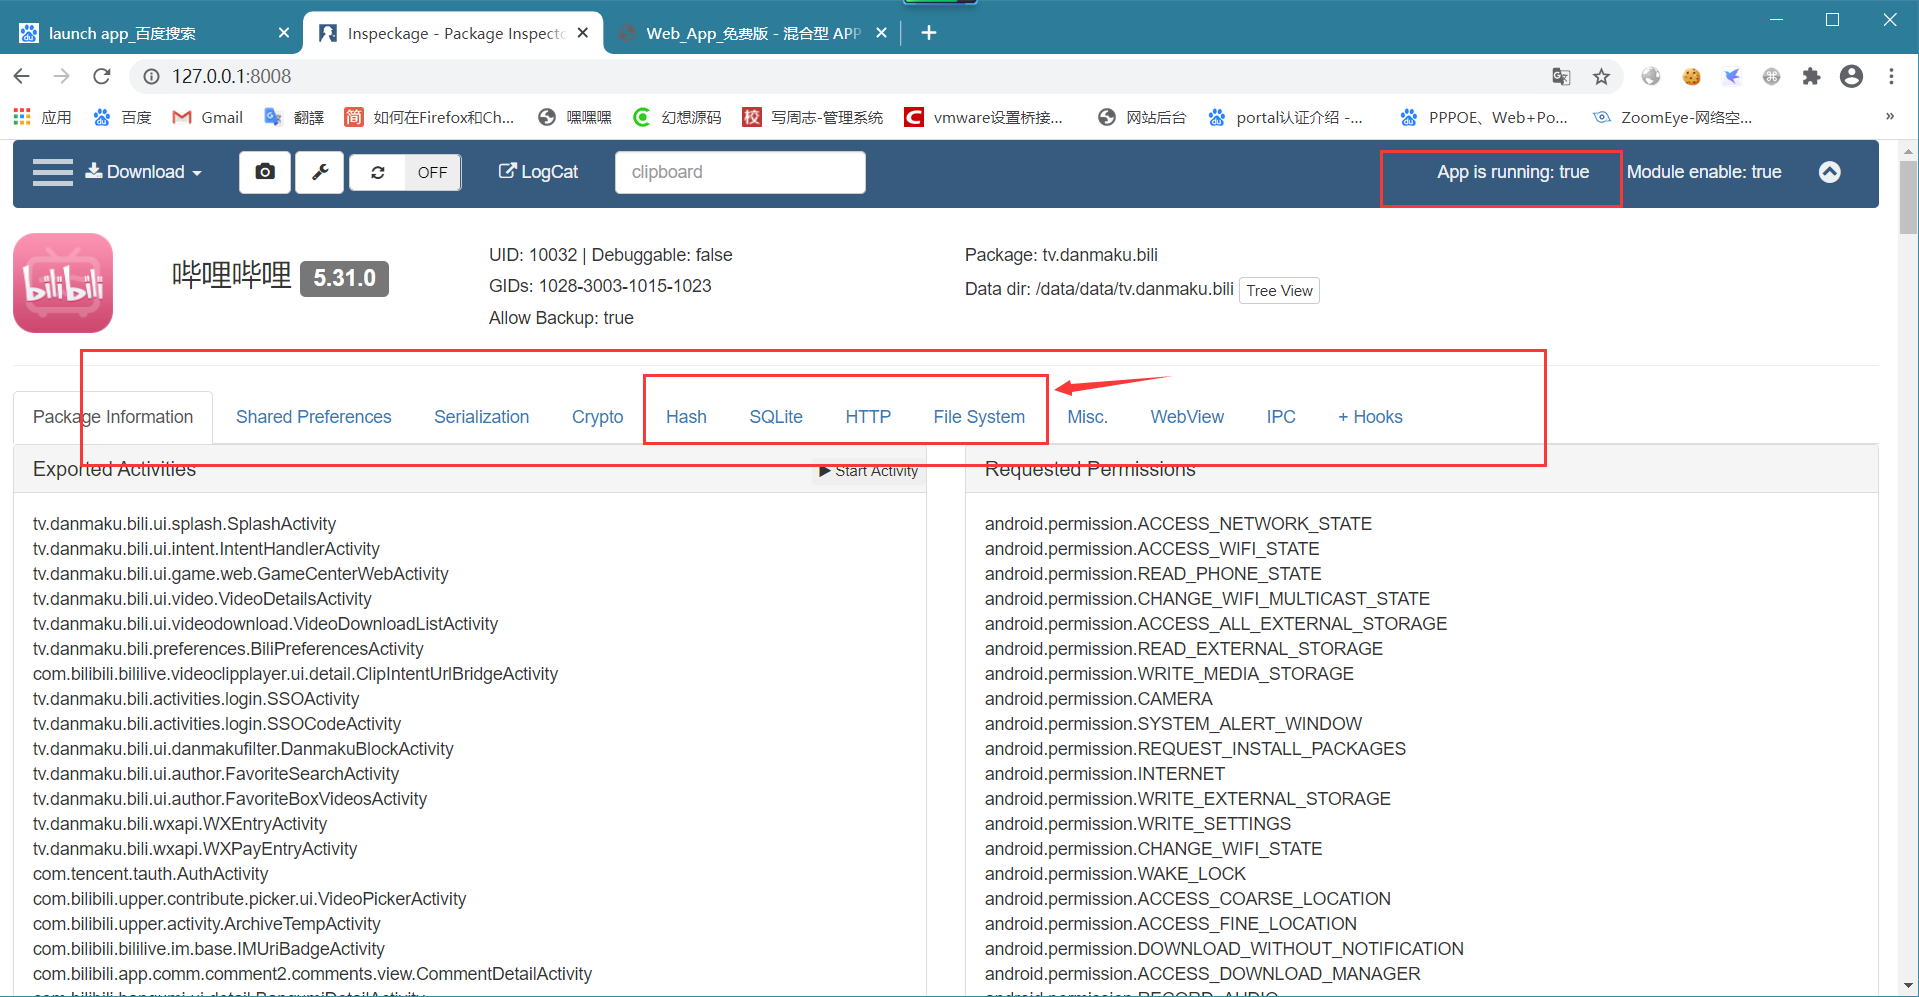1919x997 pixels.
Task: Show more bookmarks chevron
Action: tap(1889, 117)
